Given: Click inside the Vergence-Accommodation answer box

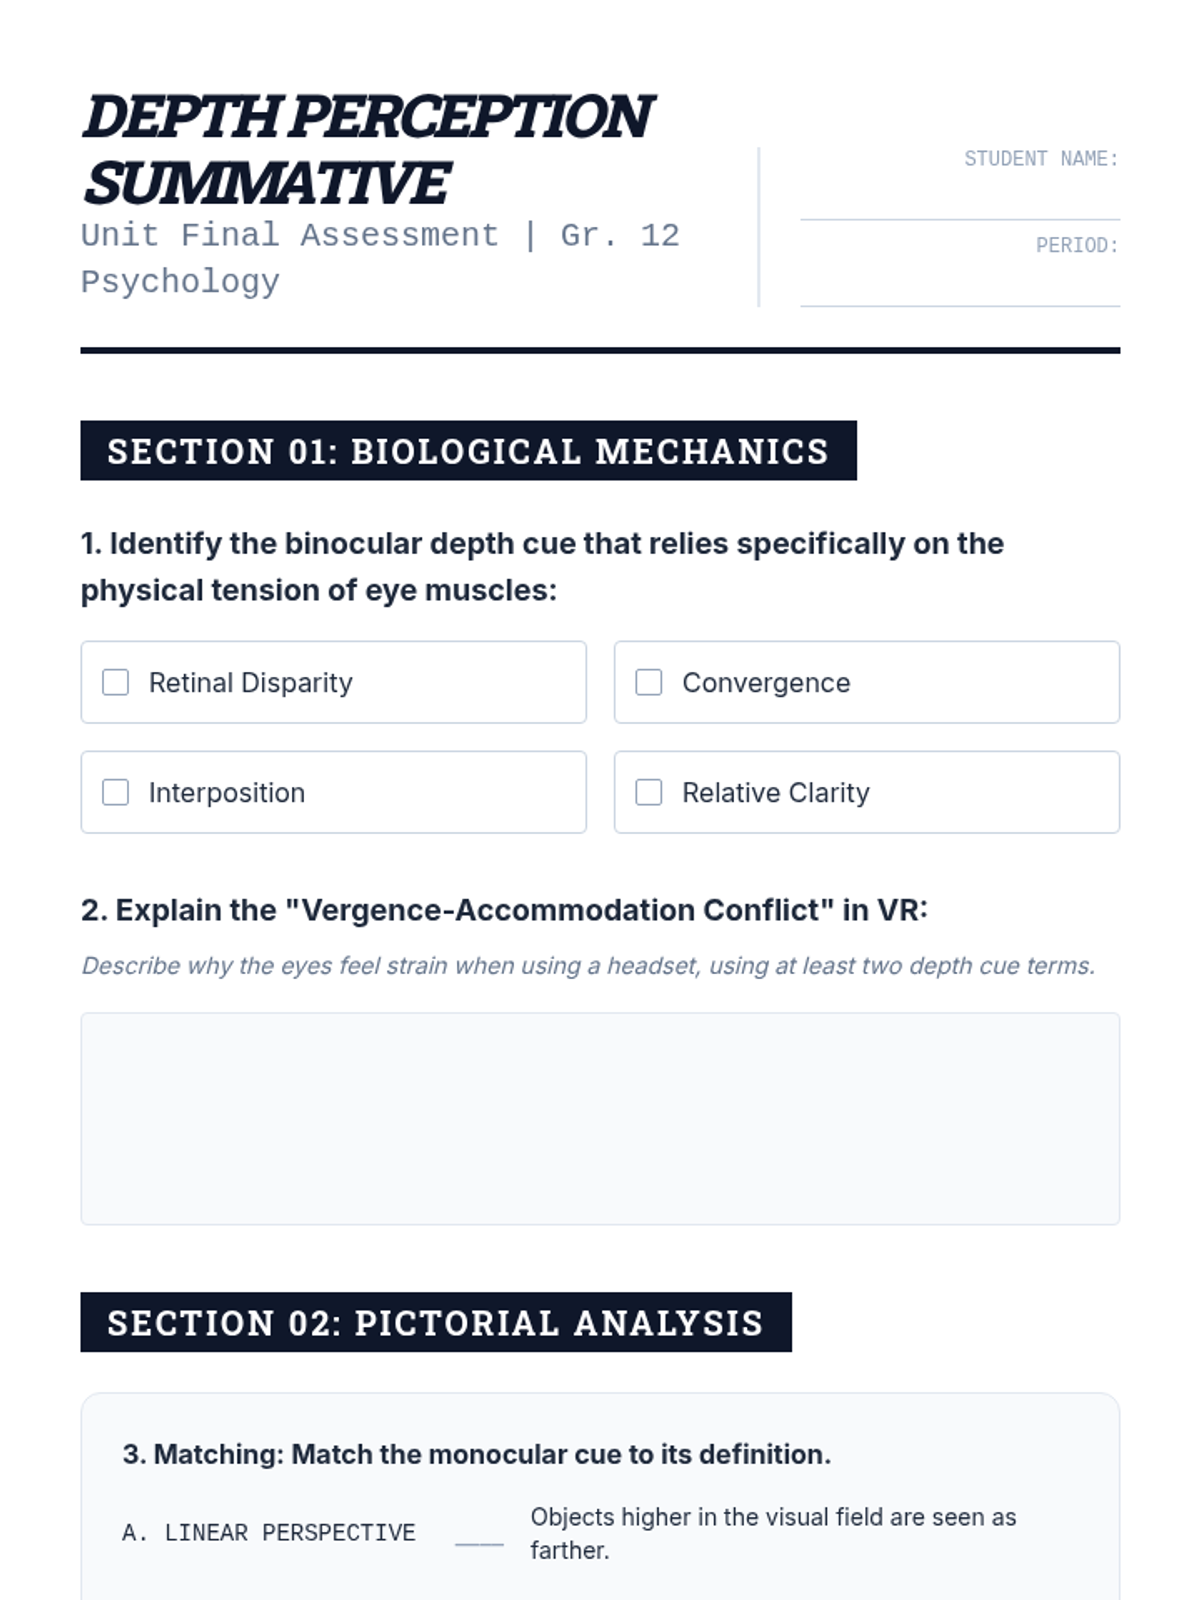Looking at the screenshot, I should 600,1118.
